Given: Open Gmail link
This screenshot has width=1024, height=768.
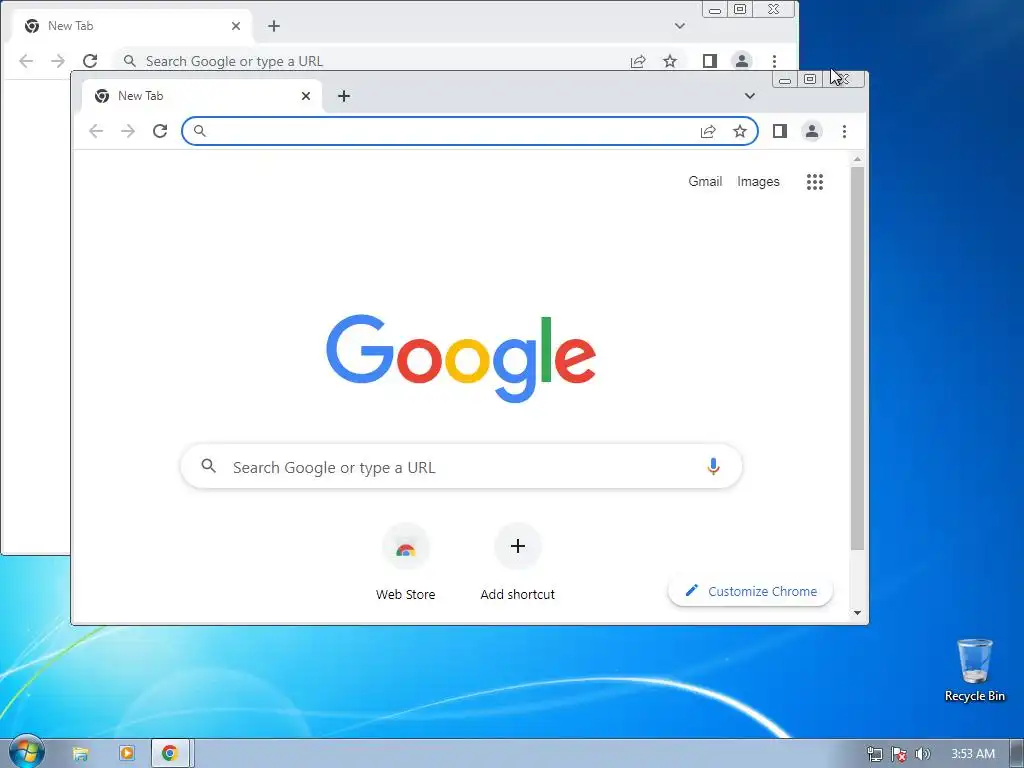Looking at the screenshot, I should coord(705,182).
